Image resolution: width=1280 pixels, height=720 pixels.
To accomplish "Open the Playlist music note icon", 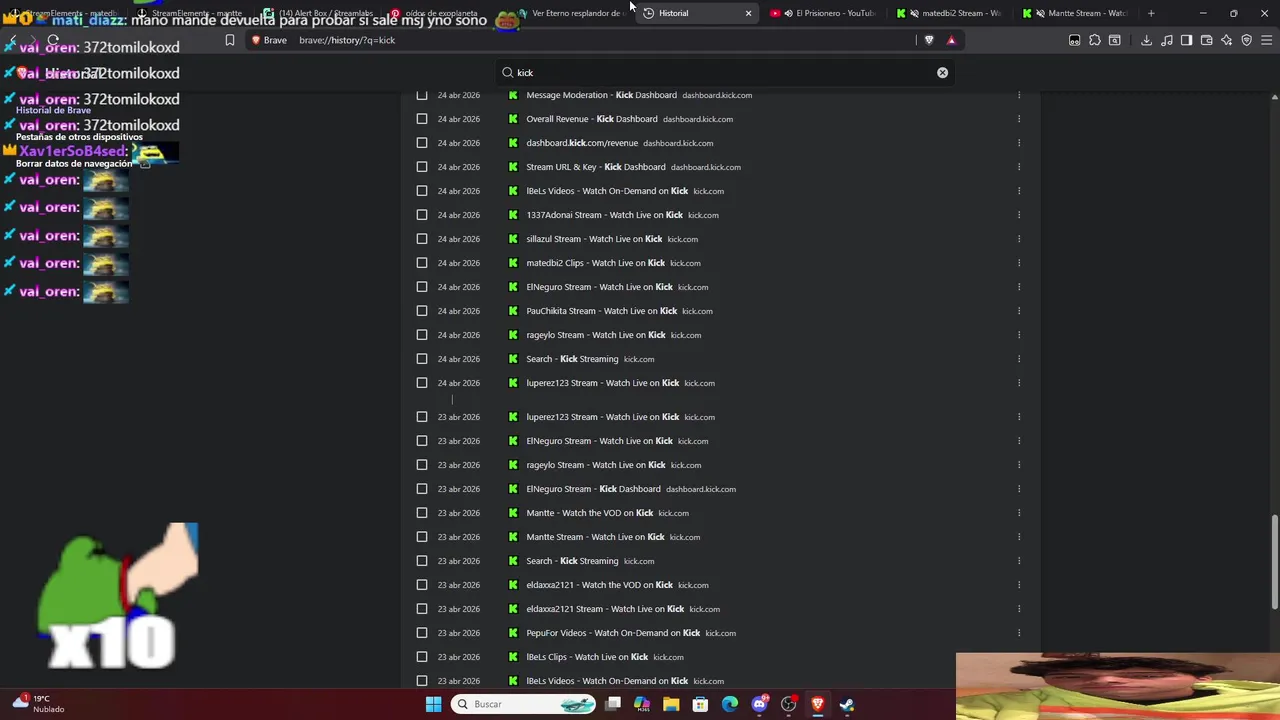I will [1166, 40].
